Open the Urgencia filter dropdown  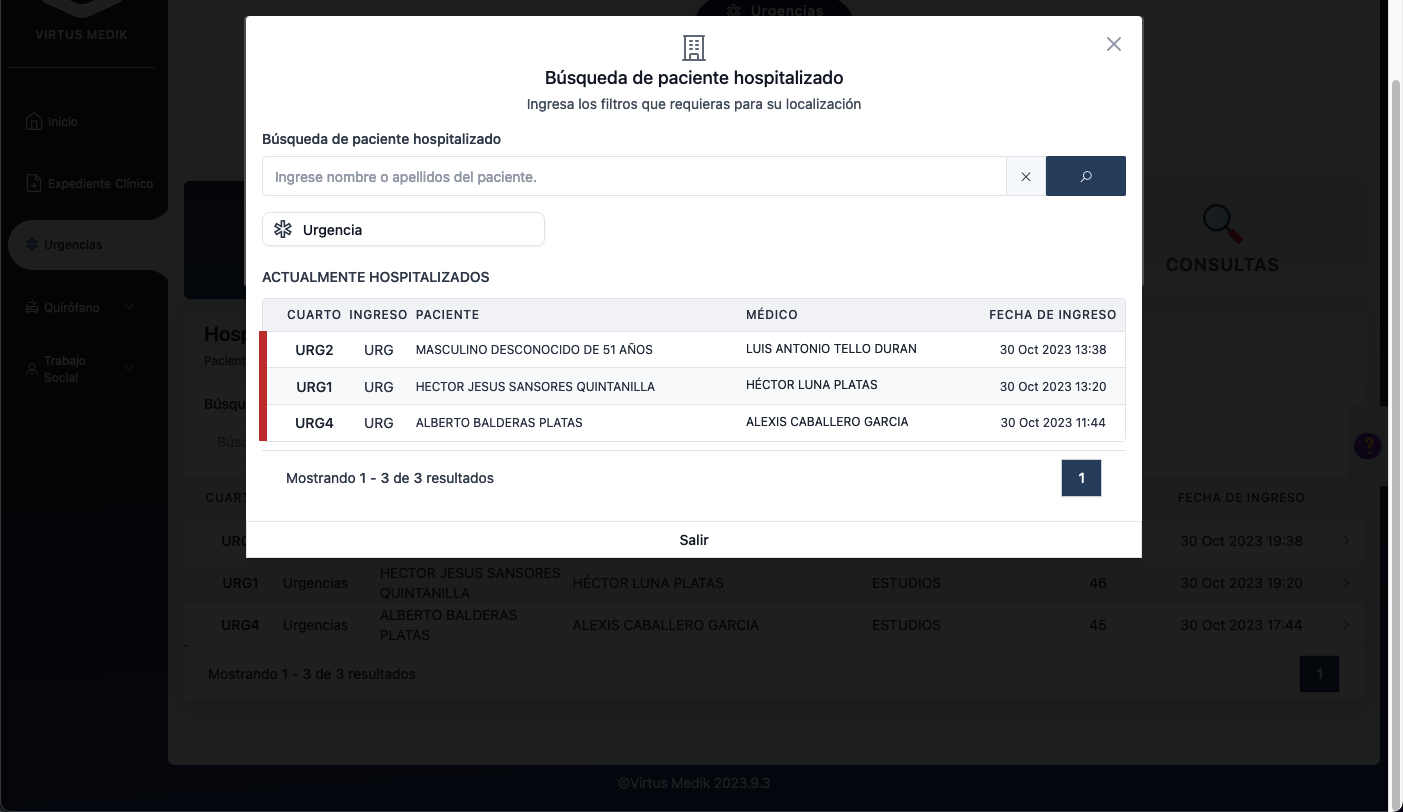403,229
